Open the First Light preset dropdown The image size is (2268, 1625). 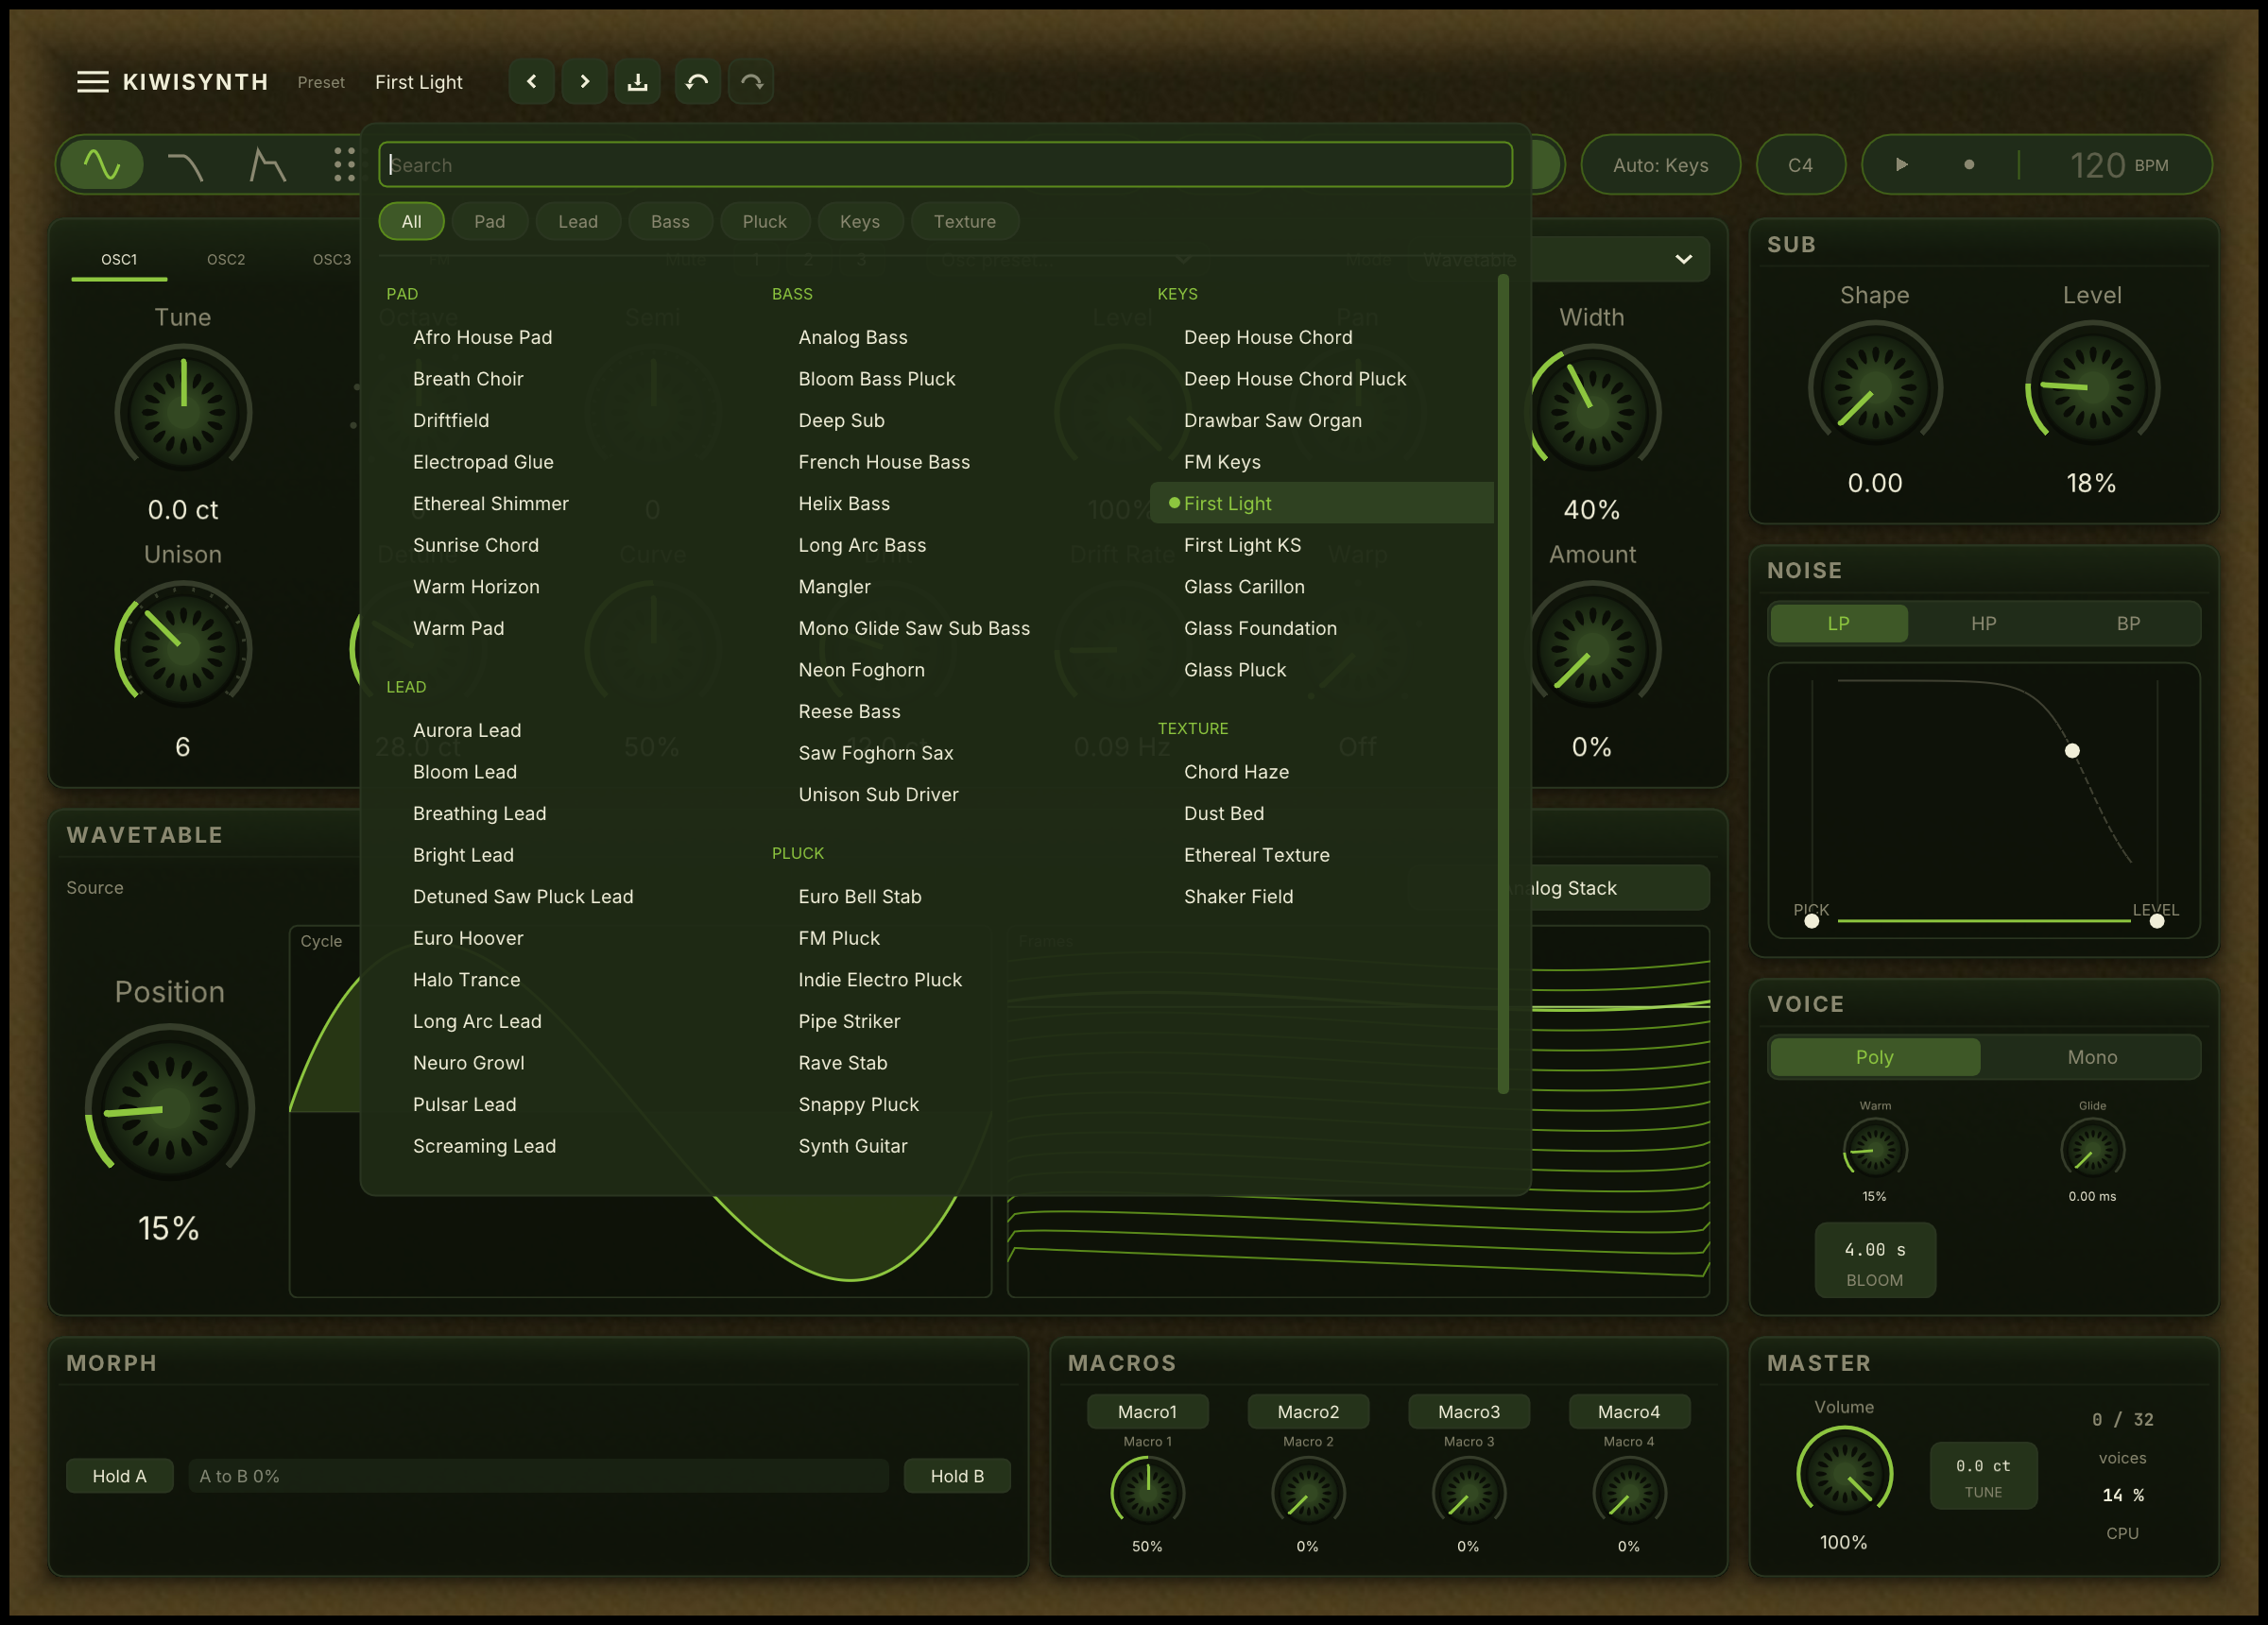419,82
